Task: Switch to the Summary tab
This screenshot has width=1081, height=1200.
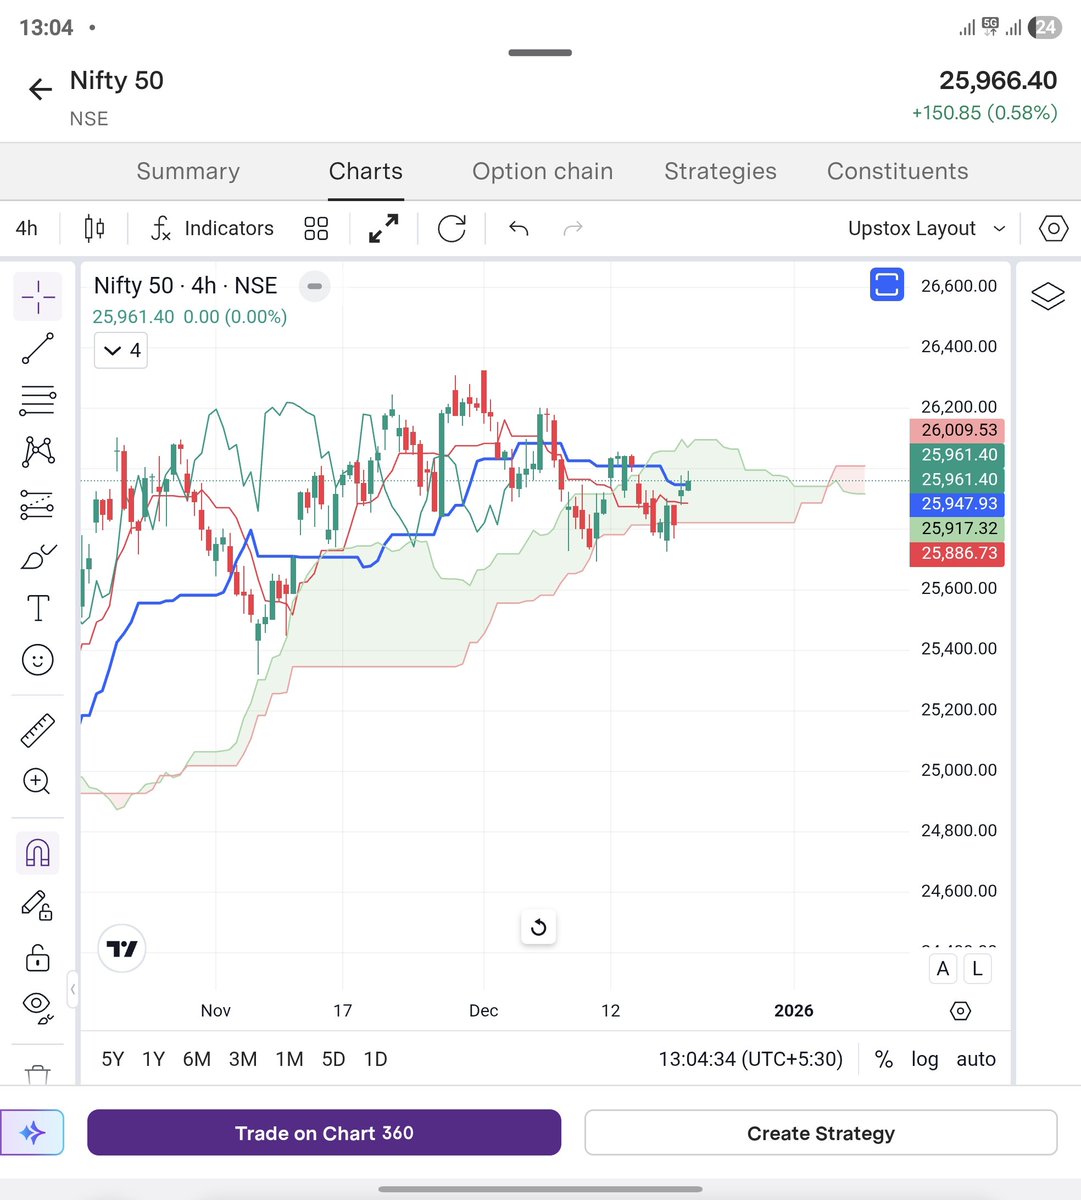Action: coord(188,171)
